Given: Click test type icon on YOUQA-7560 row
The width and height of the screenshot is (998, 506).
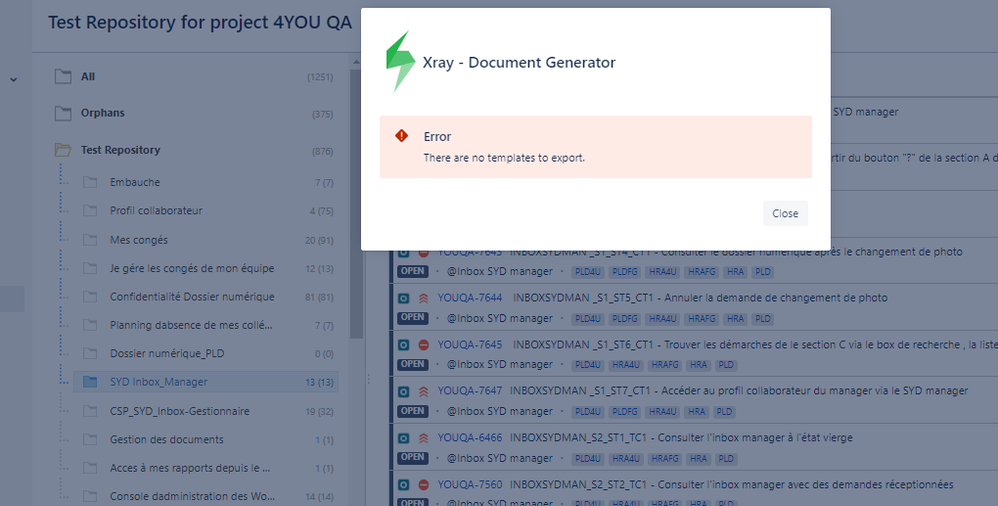Looking at the screenshot, I should 404,485.
